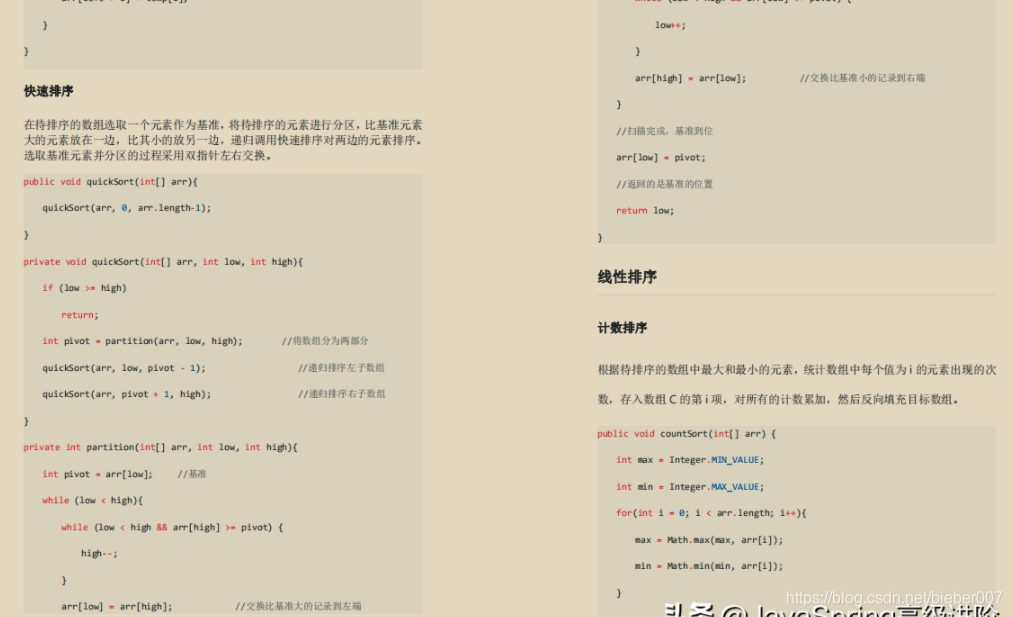Screen dimensions: 1013x617
Task: Click the paragraph line starting 在待排序的数组选取一个元素
Action: click(223, 125)
